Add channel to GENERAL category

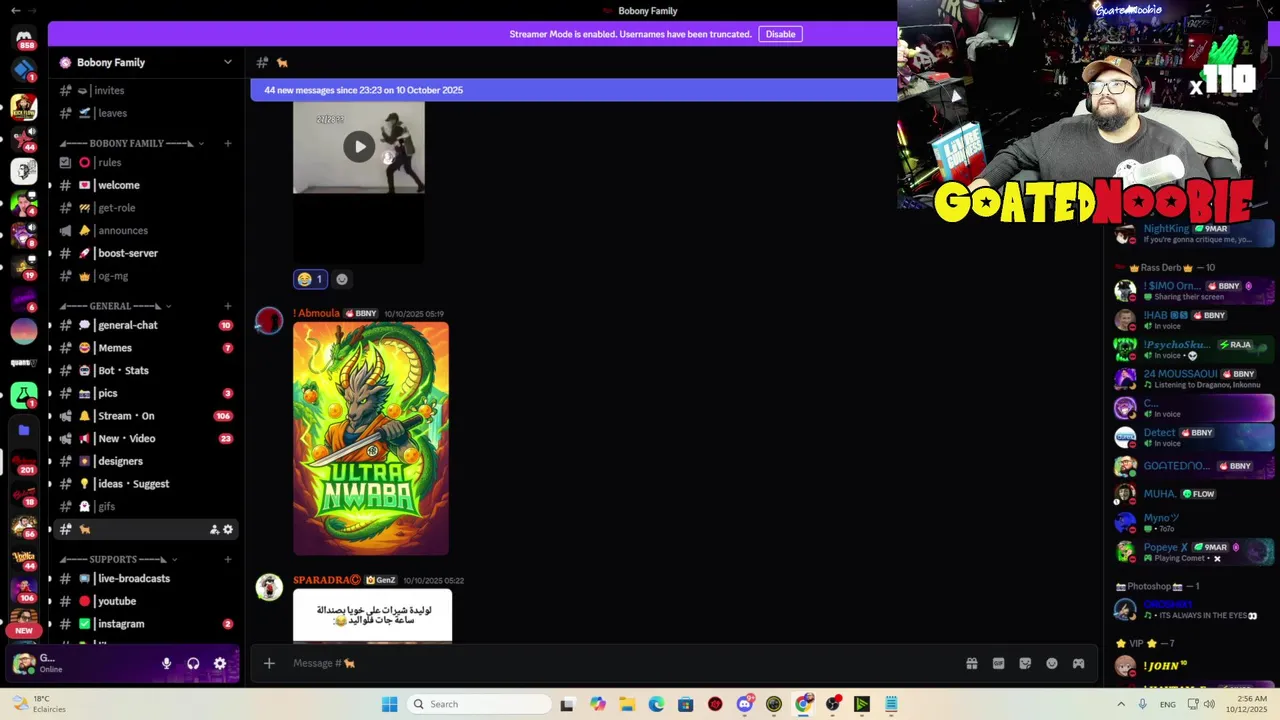pos(228,306)
